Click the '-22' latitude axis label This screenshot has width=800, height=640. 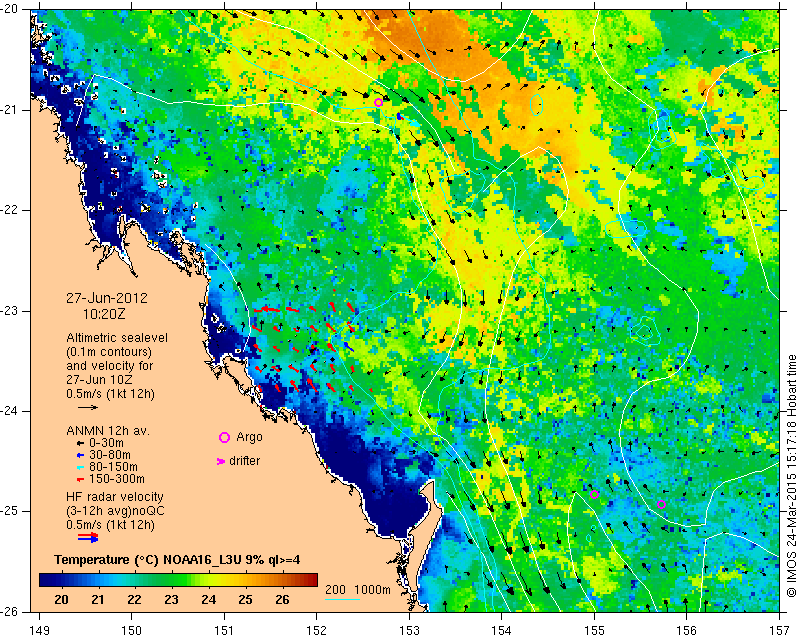(x=9, y=210)
